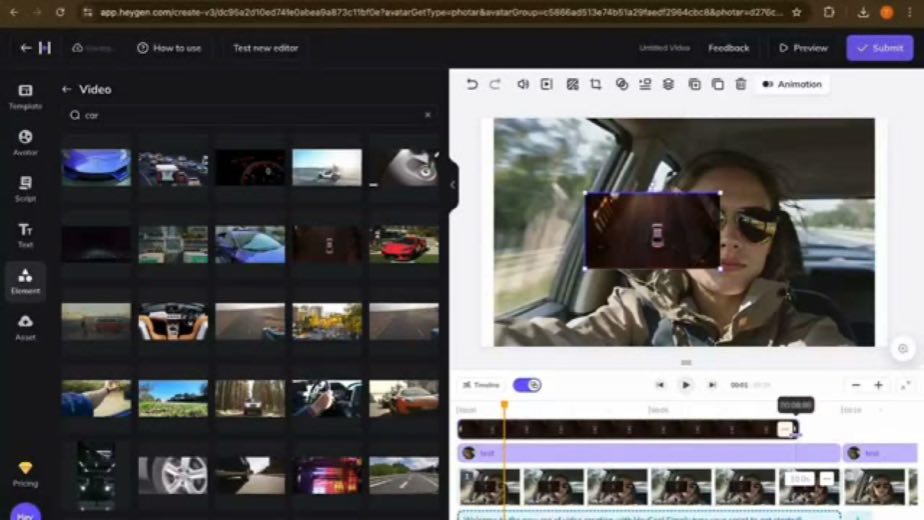Click Test new editor button
This screenshot has width=924, height=520.
266,48
